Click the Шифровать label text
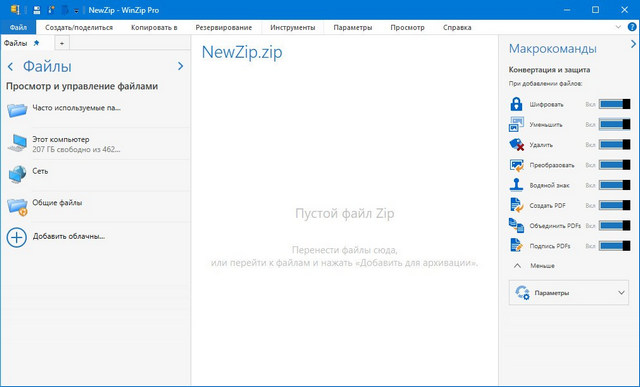This screenshot has width=640, height=387. 547,105
